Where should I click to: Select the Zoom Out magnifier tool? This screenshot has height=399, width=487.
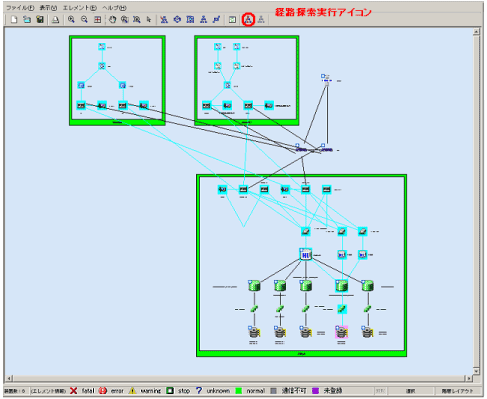pyautogui.click(x=84, y=20)
